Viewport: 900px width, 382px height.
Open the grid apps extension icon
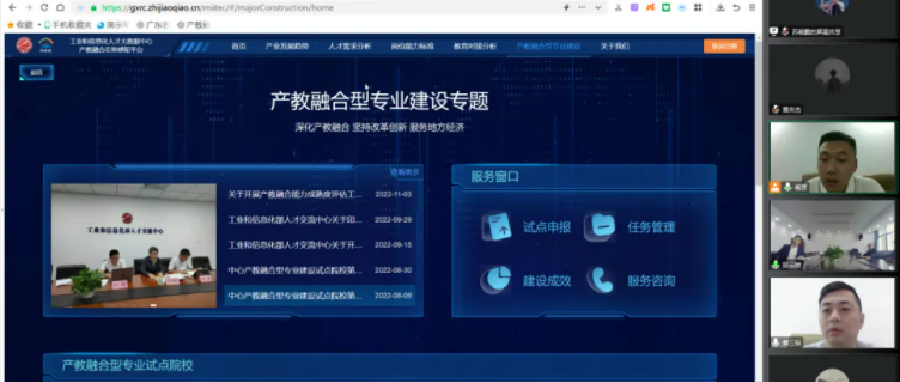coord(698,8)
